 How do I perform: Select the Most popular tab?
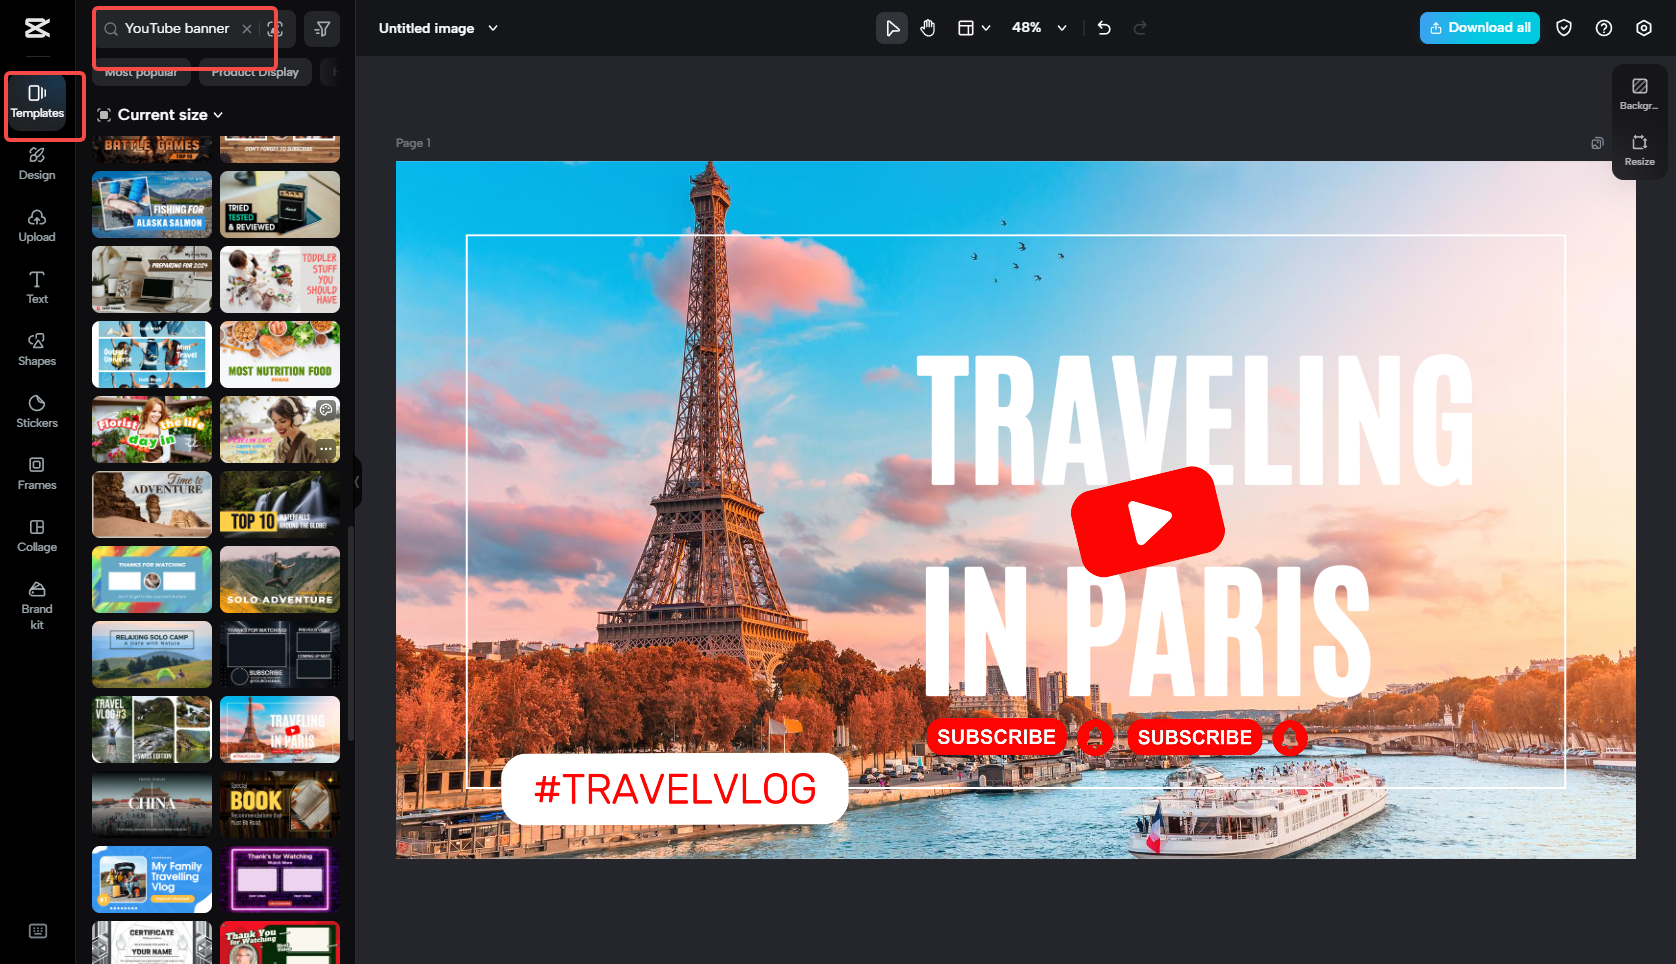pos(141,71)
